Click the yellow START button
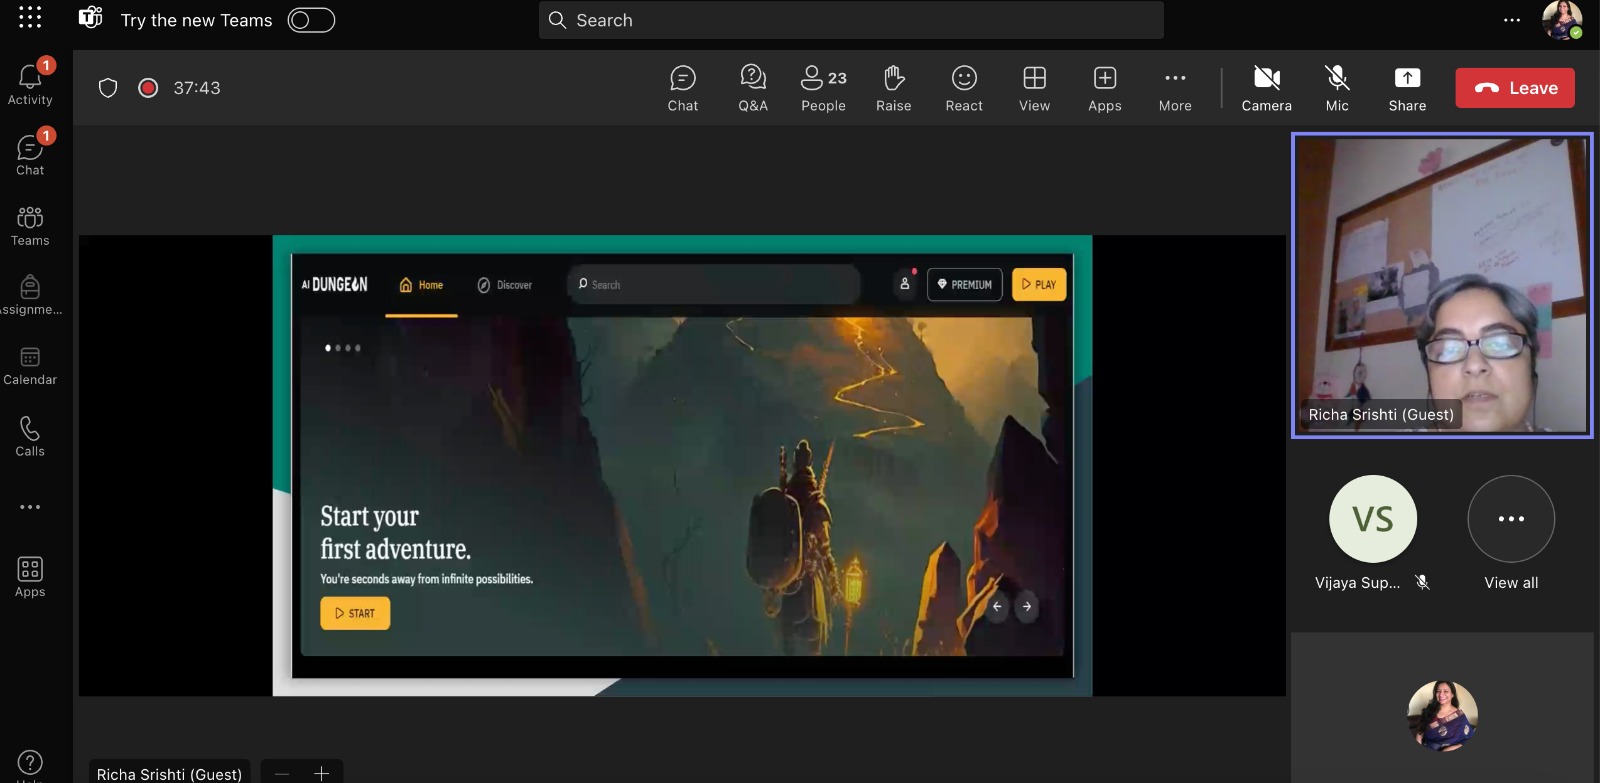This screenshot has height=783, width=1600. (355, 613)
